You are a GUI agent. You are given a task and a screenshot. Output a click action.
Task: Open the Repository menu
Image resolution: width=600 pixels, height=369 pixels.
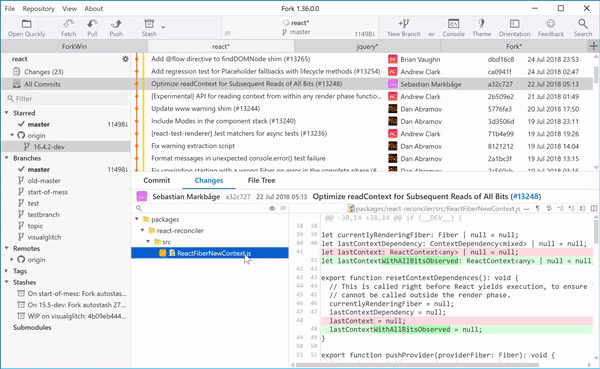pos(38,8)
